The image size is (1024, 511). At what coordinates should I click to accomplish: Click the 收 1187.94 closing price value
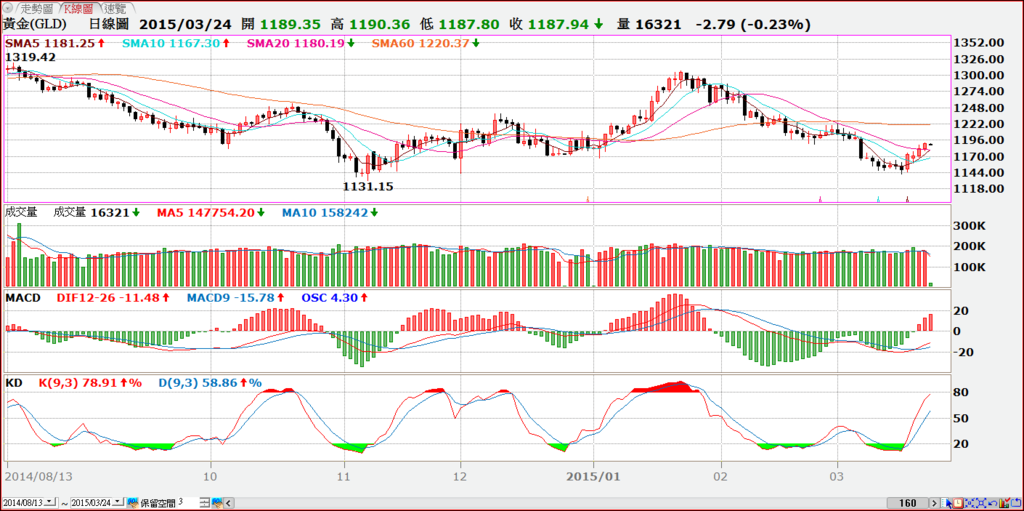pos(556,25)
